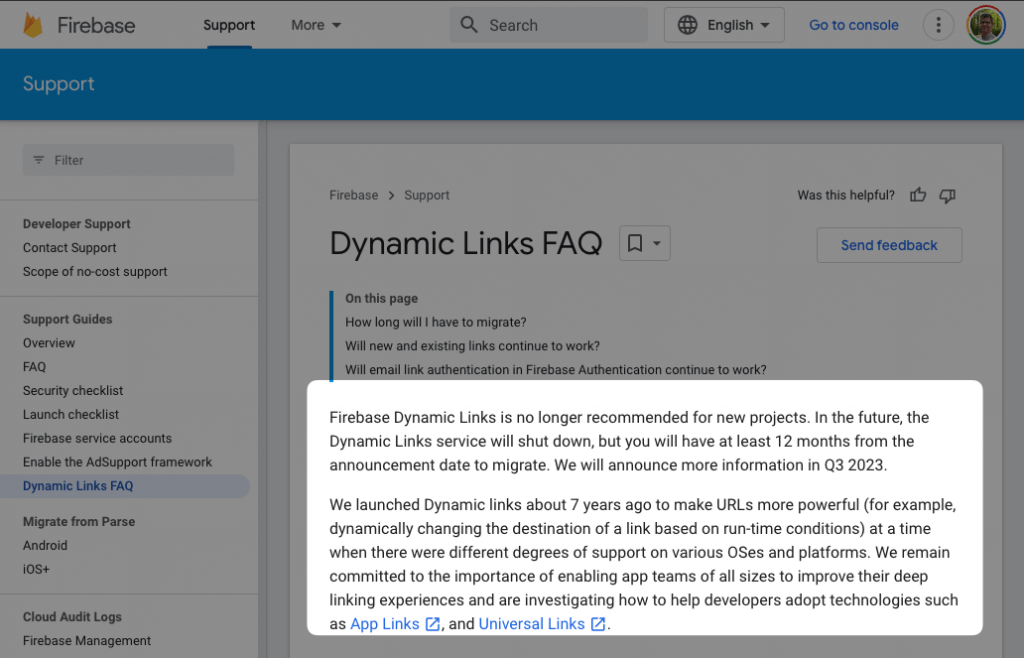
Task: Click the search magnifier icon
Action: [x=469, y=25]
